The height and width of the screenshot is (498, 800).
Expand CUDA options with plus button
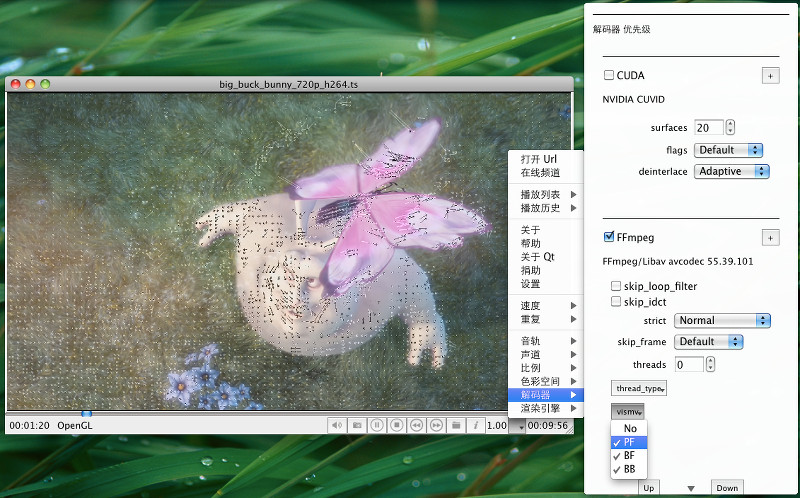click(770, 76)
